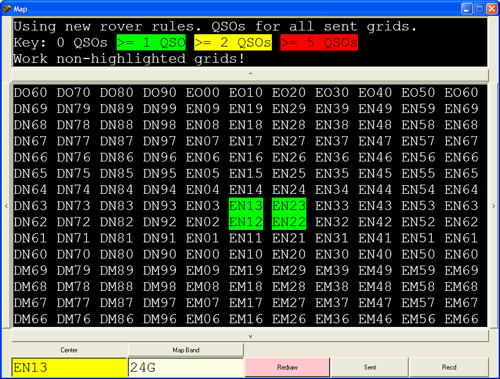500x379 pixels.
Task: Click grid cell EN45
Action: click(x=375, y=173)
